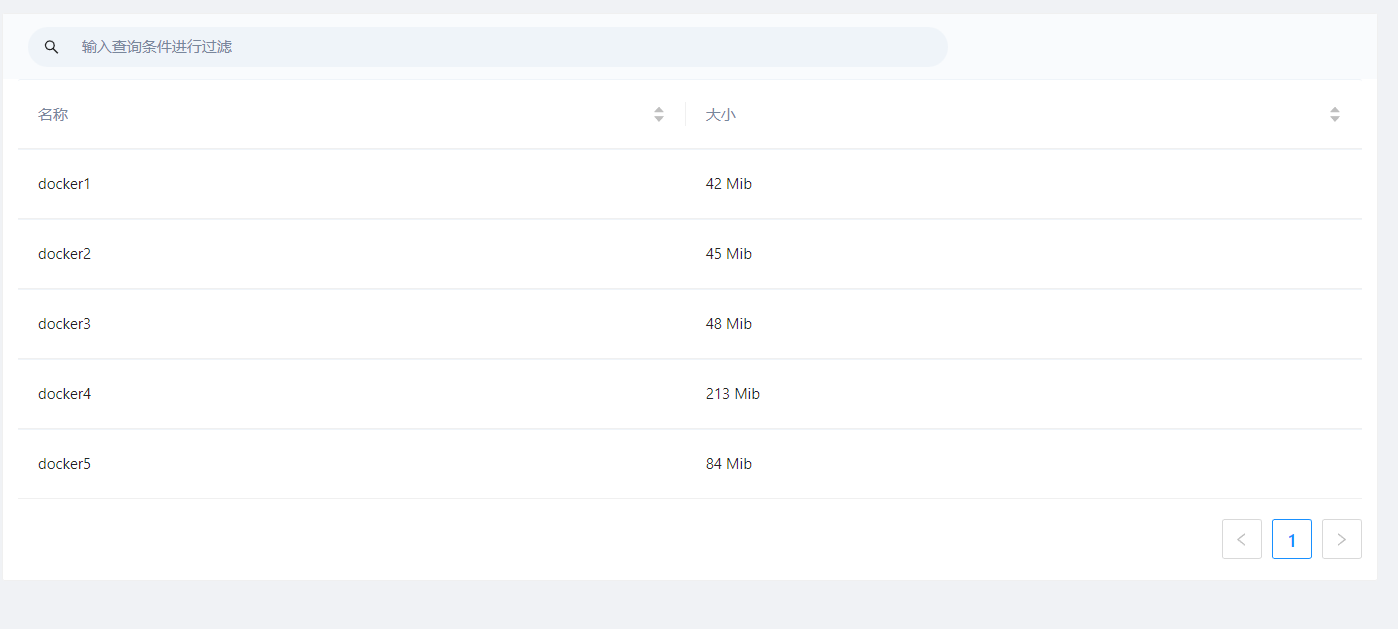Viewport: 1398px width, 629px height.
Task: Select the 84 Mib size value
Action: tap(728, 464)
